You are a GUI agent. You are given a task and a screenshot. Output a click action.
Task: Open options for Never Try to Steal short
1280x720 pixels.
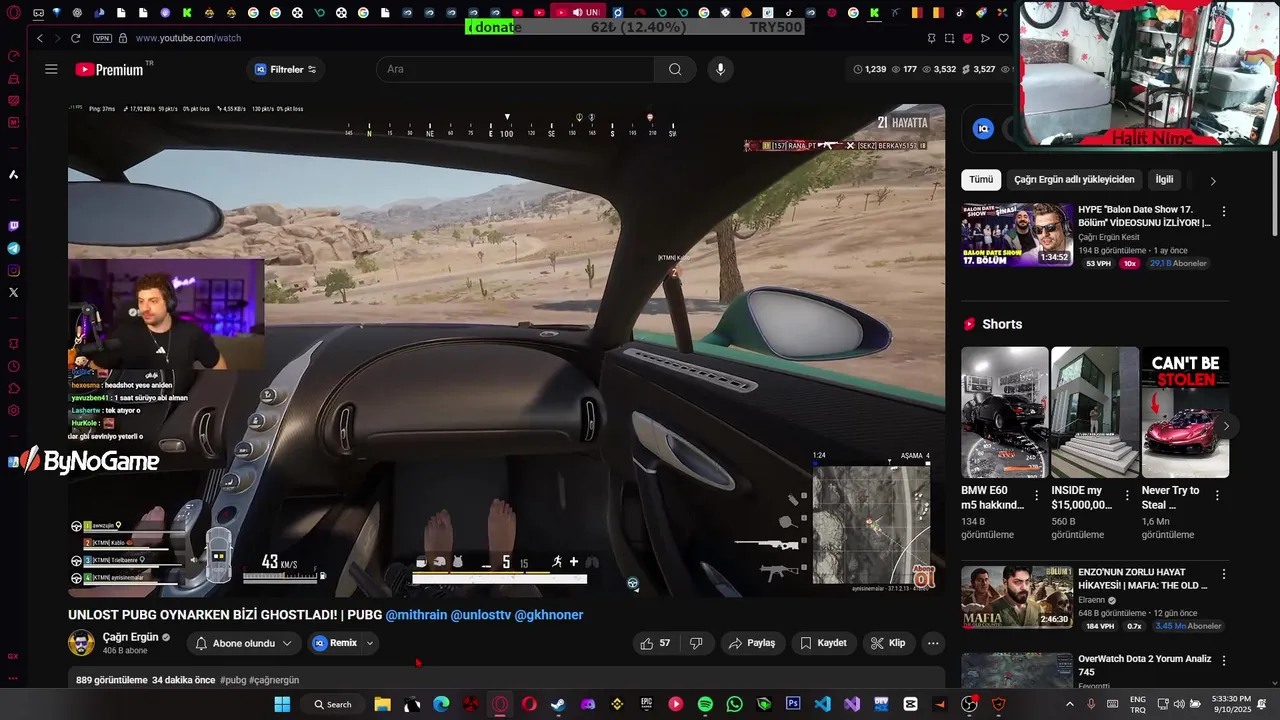[1217, 495]
